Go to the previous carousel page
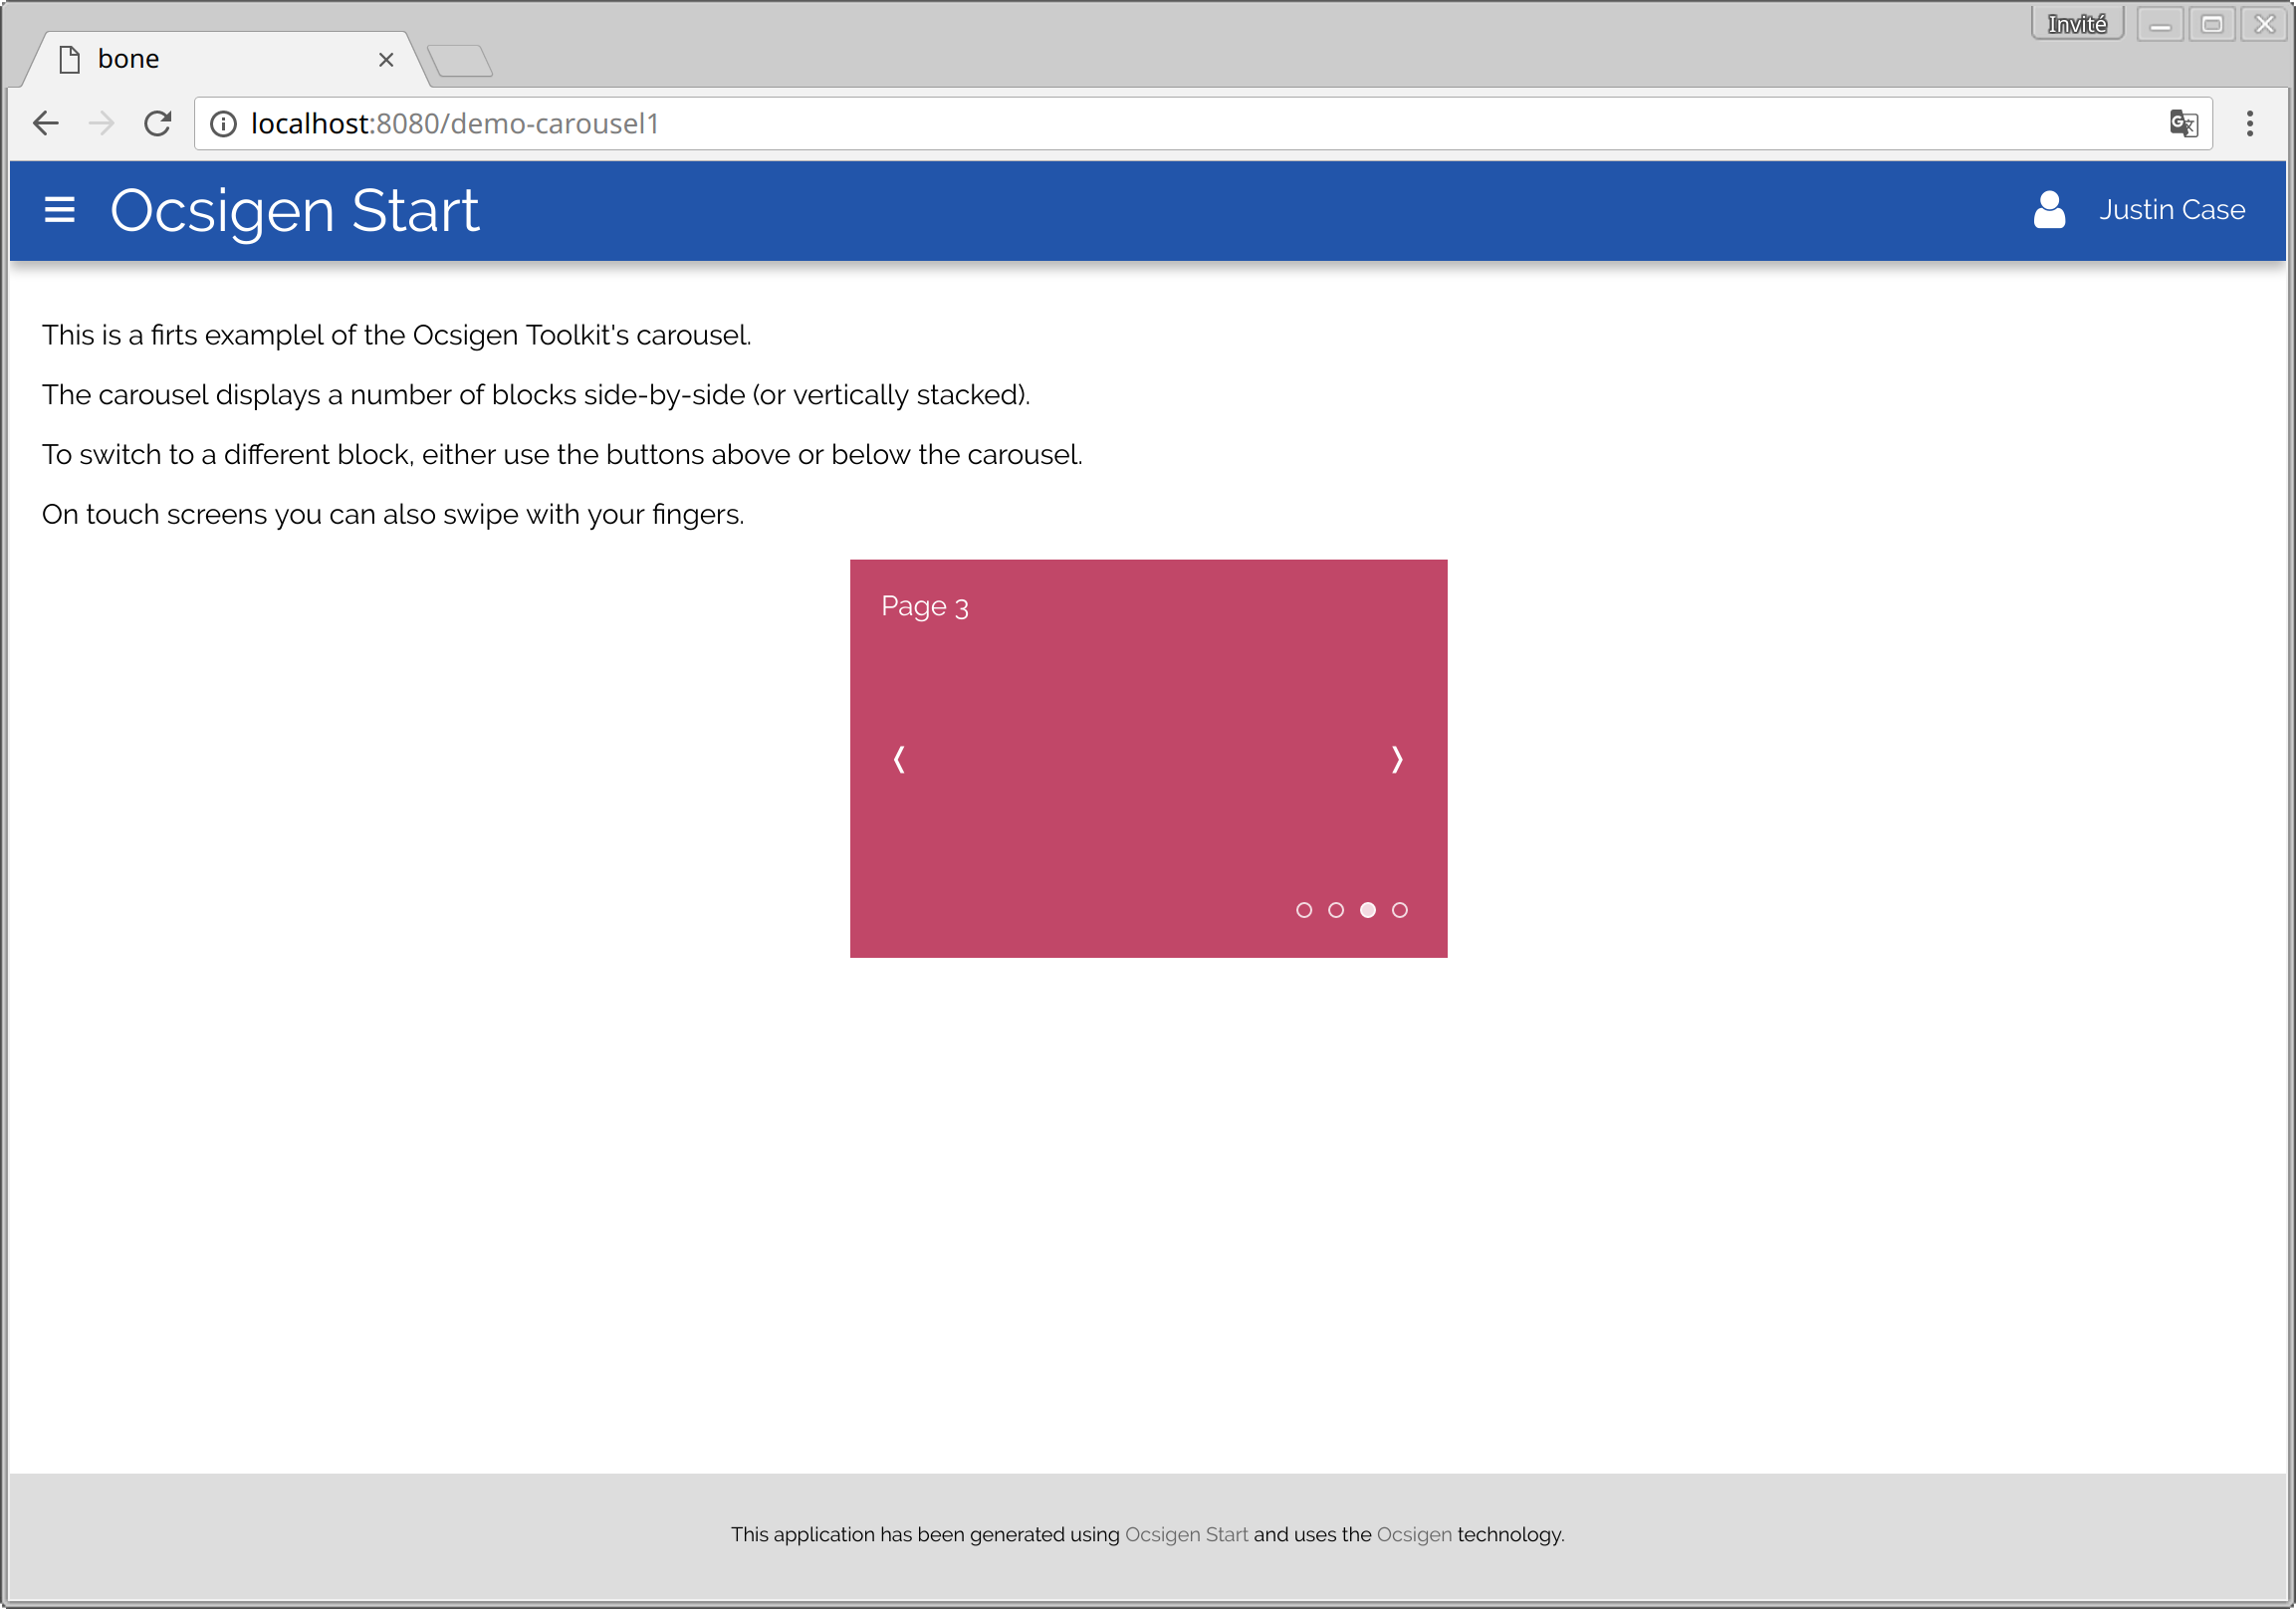The width and height of the screenshot is (2296, 1610). tap(899, 760)
